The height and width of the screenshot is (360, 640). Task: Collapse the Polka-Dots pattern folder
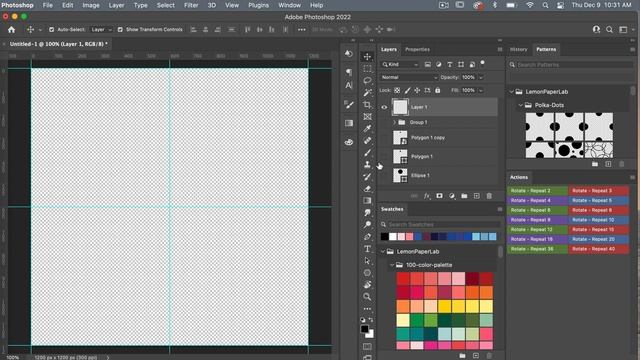click(x=521, y=105)
